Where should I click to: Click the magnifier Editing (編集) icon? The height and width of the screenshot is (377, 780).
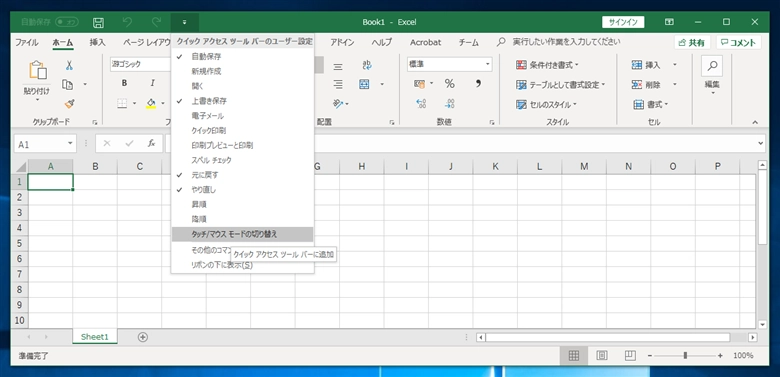[x=712, y=66]
